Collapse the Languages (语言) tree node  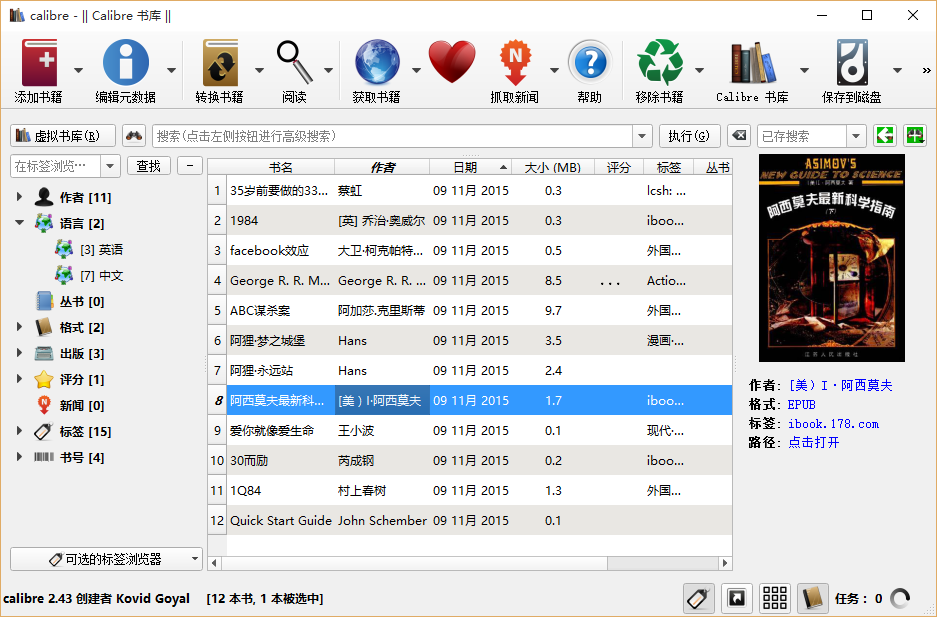click(x=19, y=224)
